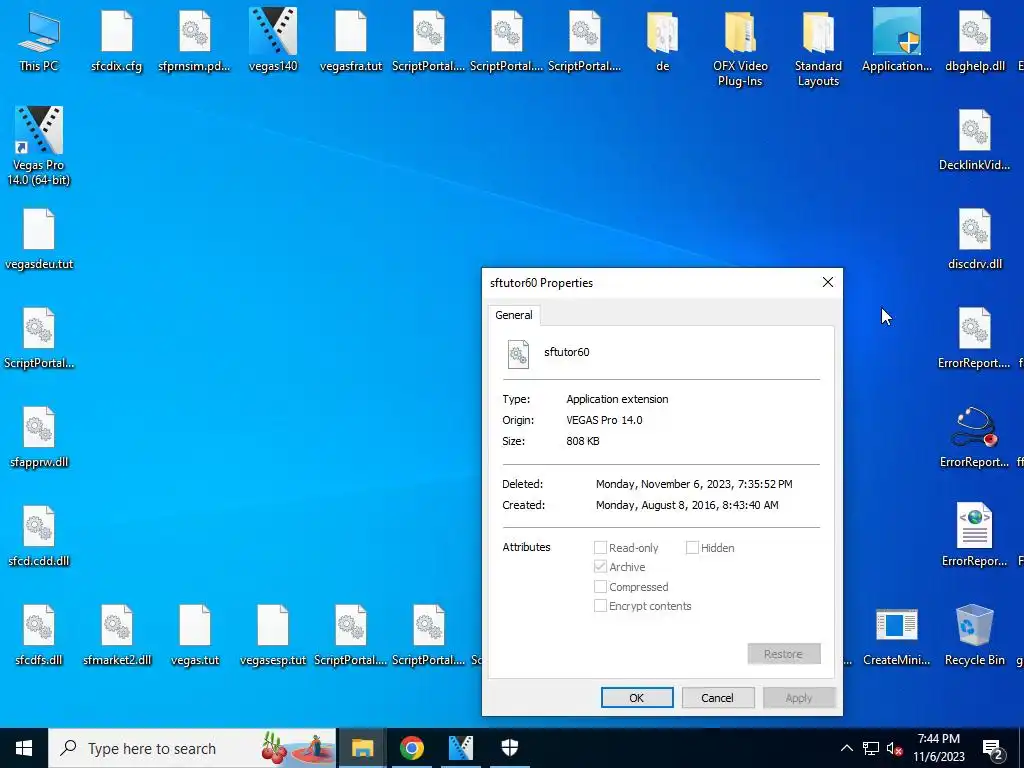This screenshot has height=768, width=1024.
Task: Open Vegas Pro from the taskbar
Action: [461, 748]
